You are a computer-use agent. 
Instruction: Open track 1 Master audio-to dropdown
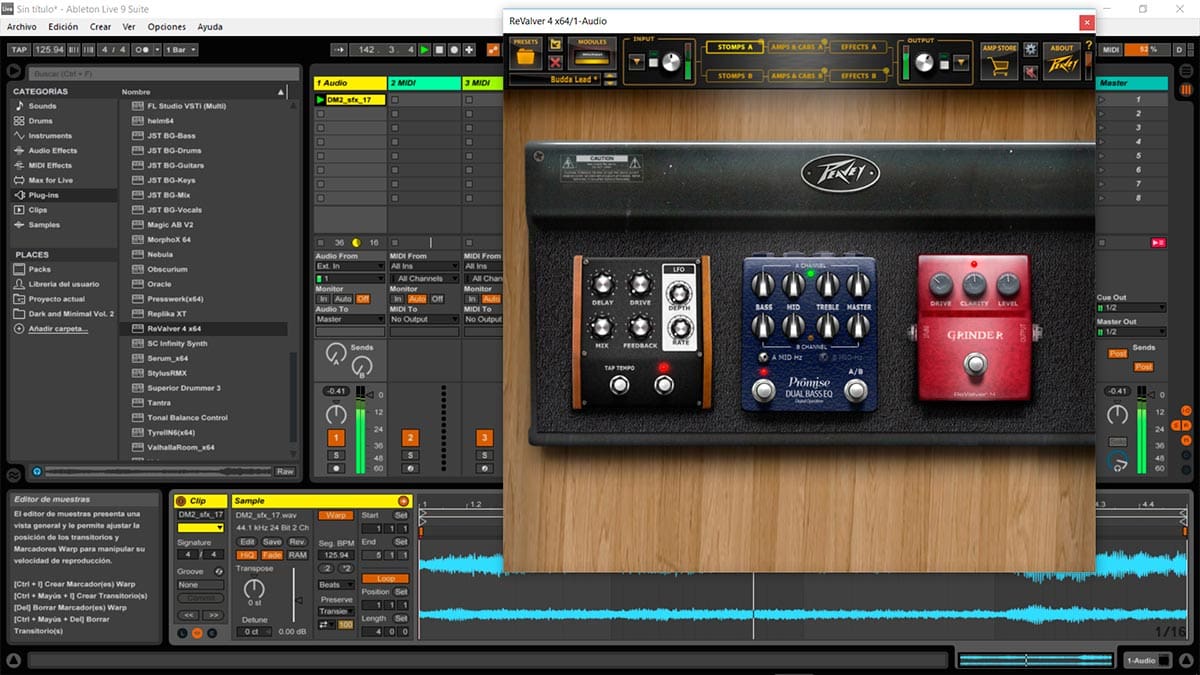pyautogui.click(x=349, y=320)
